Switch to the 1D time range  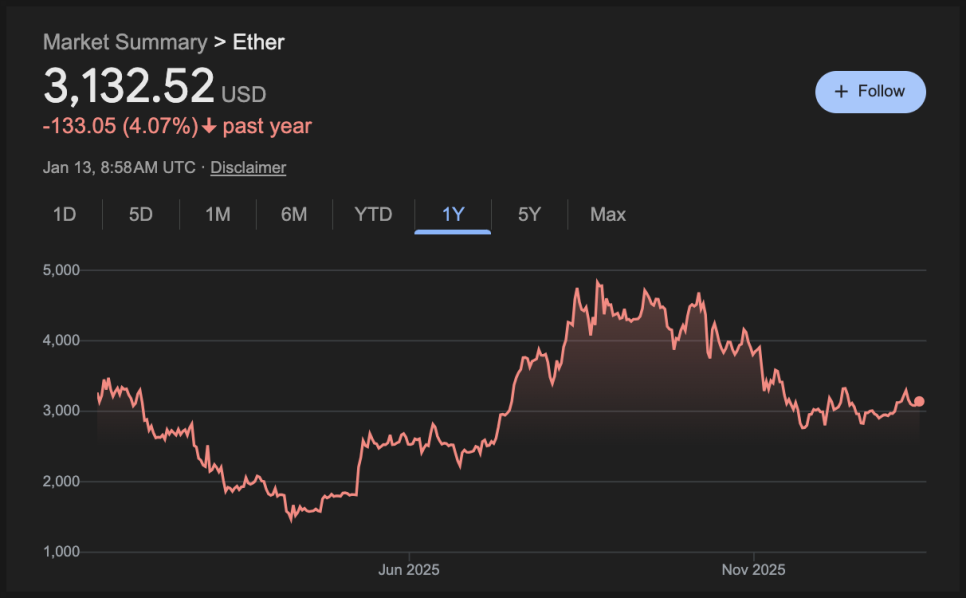[x=64, y=214]
